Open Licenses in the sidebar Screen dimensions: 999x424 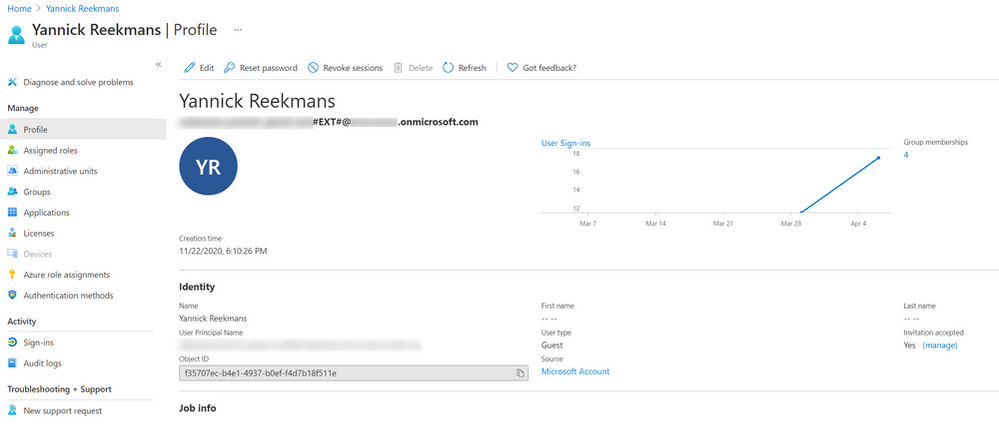40,233
